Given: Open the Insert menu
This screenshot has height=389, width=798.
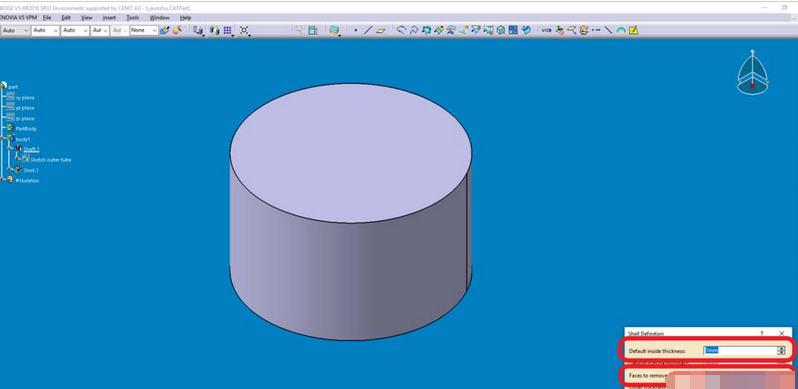Looking at the screenshot, I should point(109,17).
